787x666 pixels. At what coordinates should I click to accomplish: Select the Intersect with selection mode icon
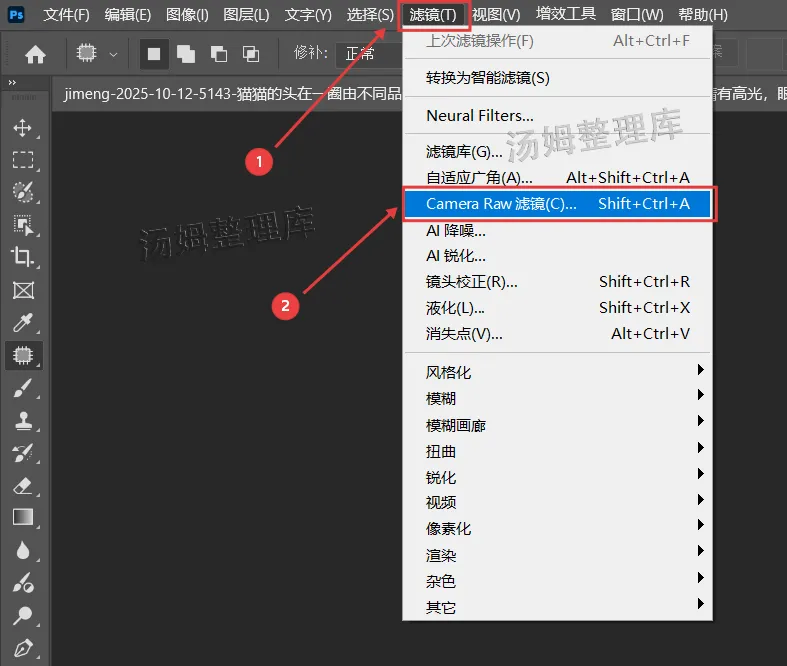click(x=250, y=54)
